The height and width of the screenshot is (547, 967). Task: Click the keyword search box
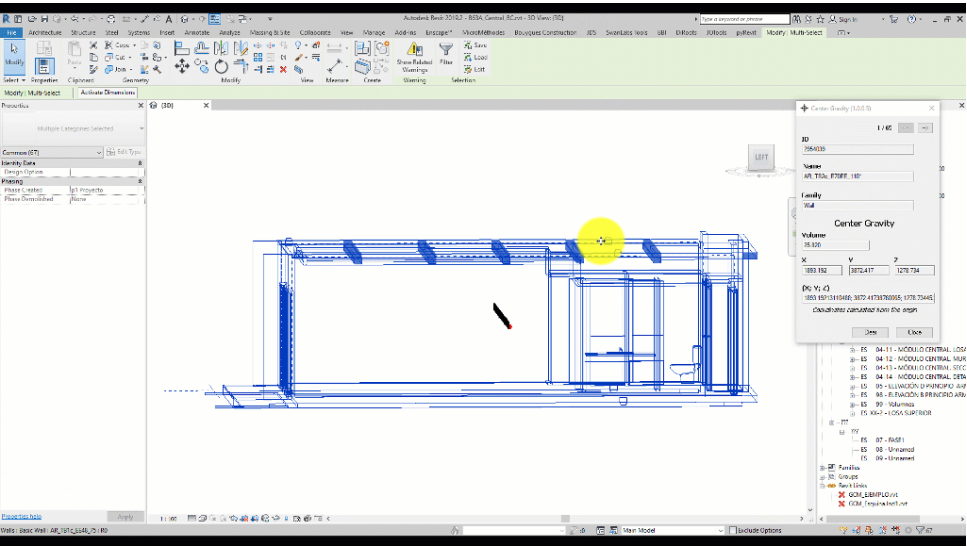[744, 19]
